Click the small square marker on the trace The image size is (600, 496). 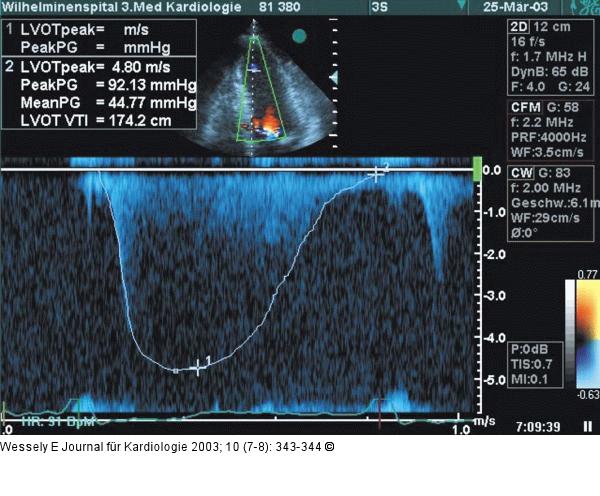tap(176, 371)
